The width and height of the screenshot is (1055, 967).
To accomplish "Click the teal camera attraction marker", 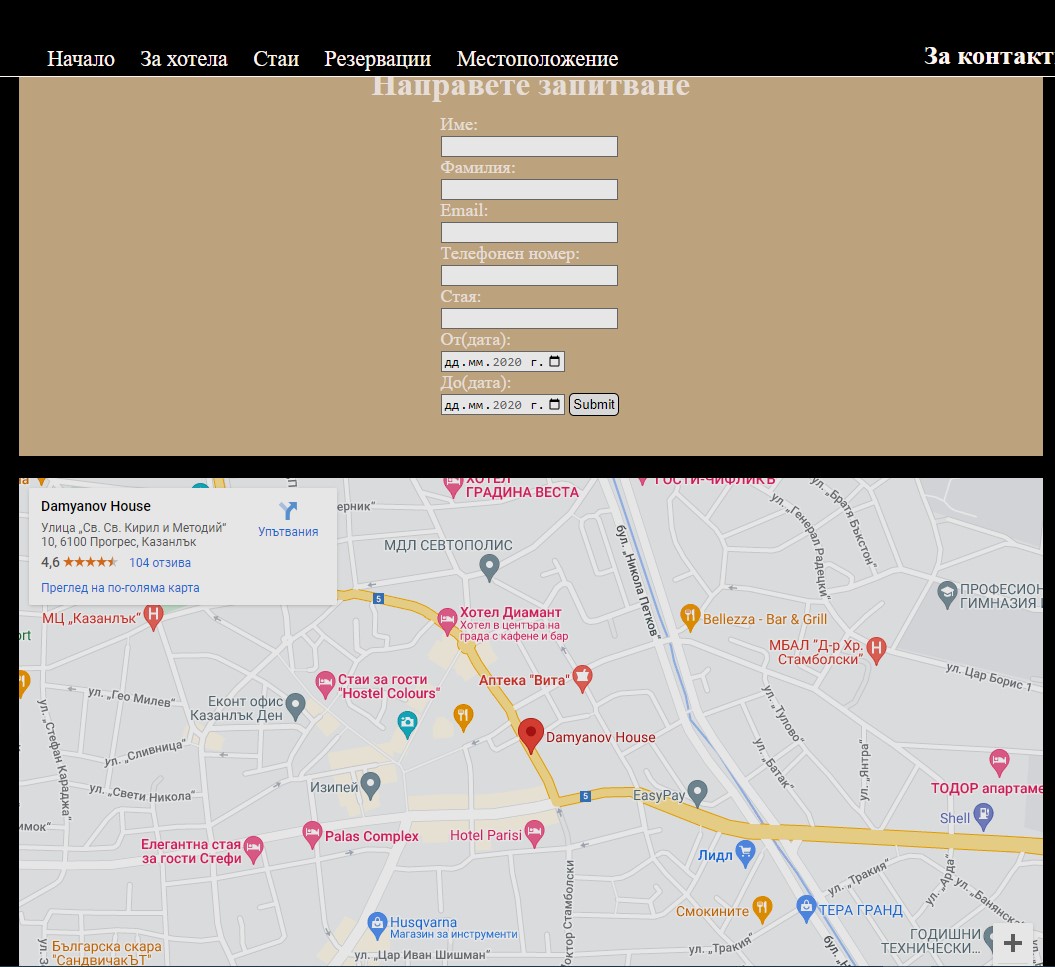I will point(407,723).
